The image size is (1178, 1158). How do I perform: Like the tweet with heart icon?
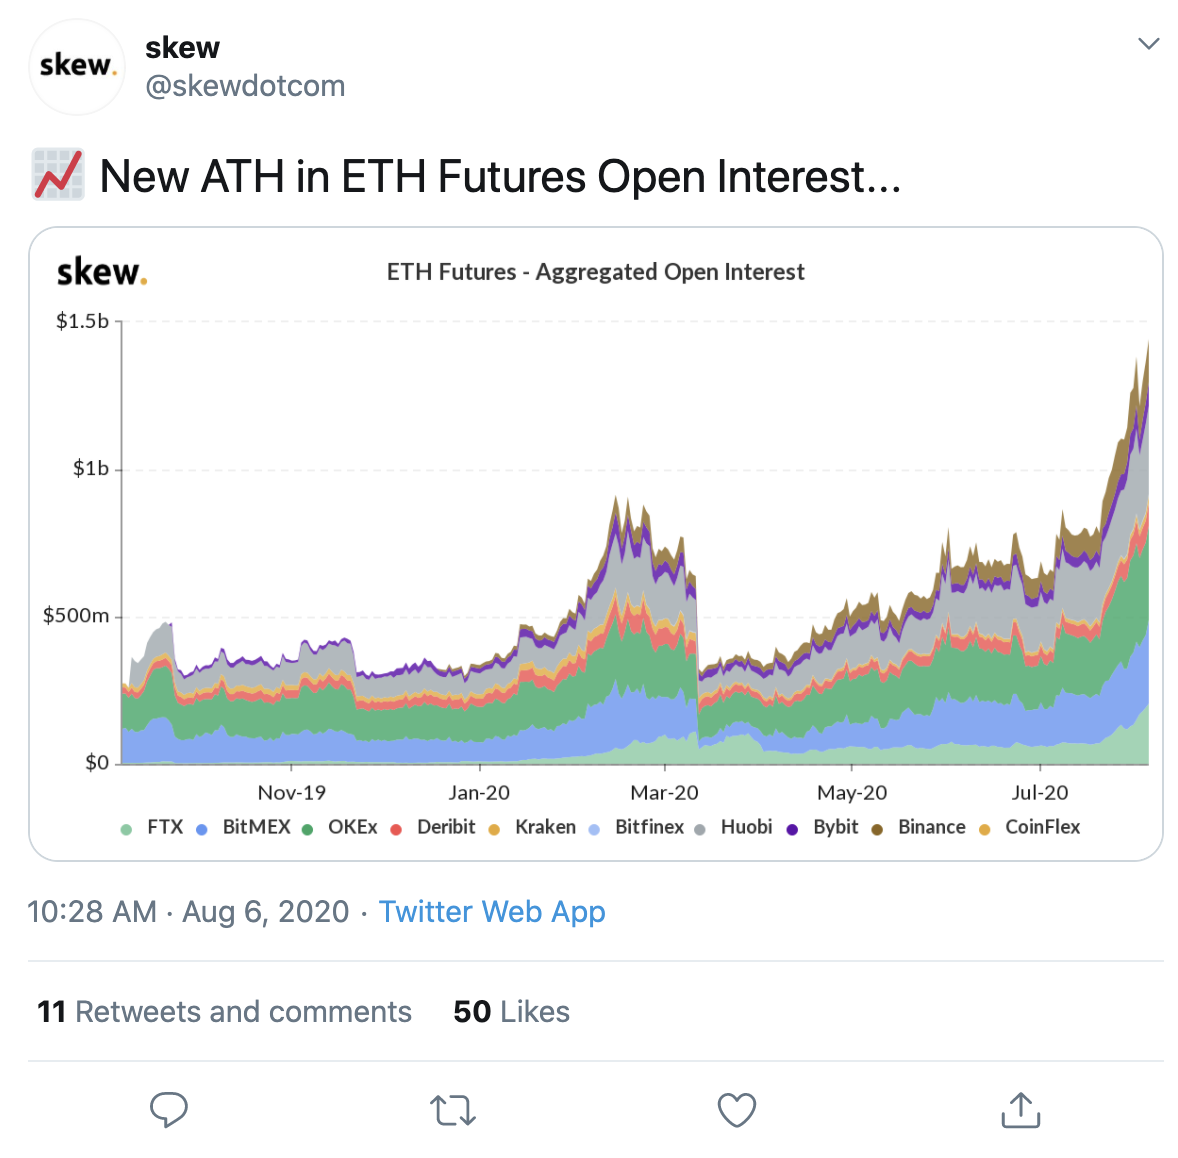click(737, 1110)
